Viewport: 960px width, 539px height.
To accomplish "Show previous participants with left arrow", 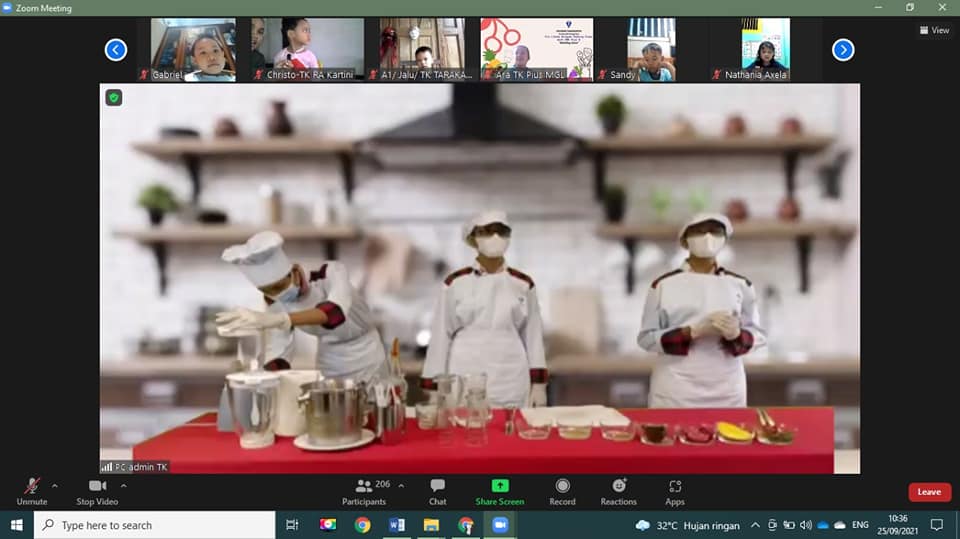I will [116, 49].
